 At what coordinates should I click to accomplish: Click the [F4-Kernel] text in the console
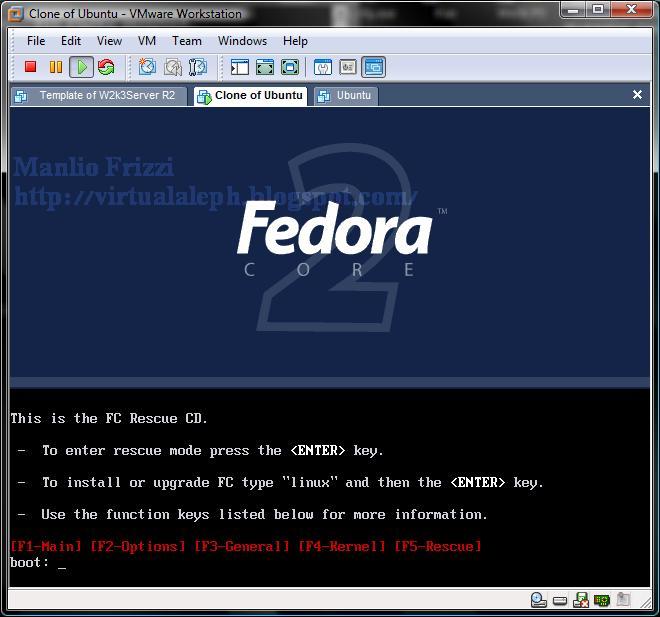pyautogui.click(x=342, y=546)
